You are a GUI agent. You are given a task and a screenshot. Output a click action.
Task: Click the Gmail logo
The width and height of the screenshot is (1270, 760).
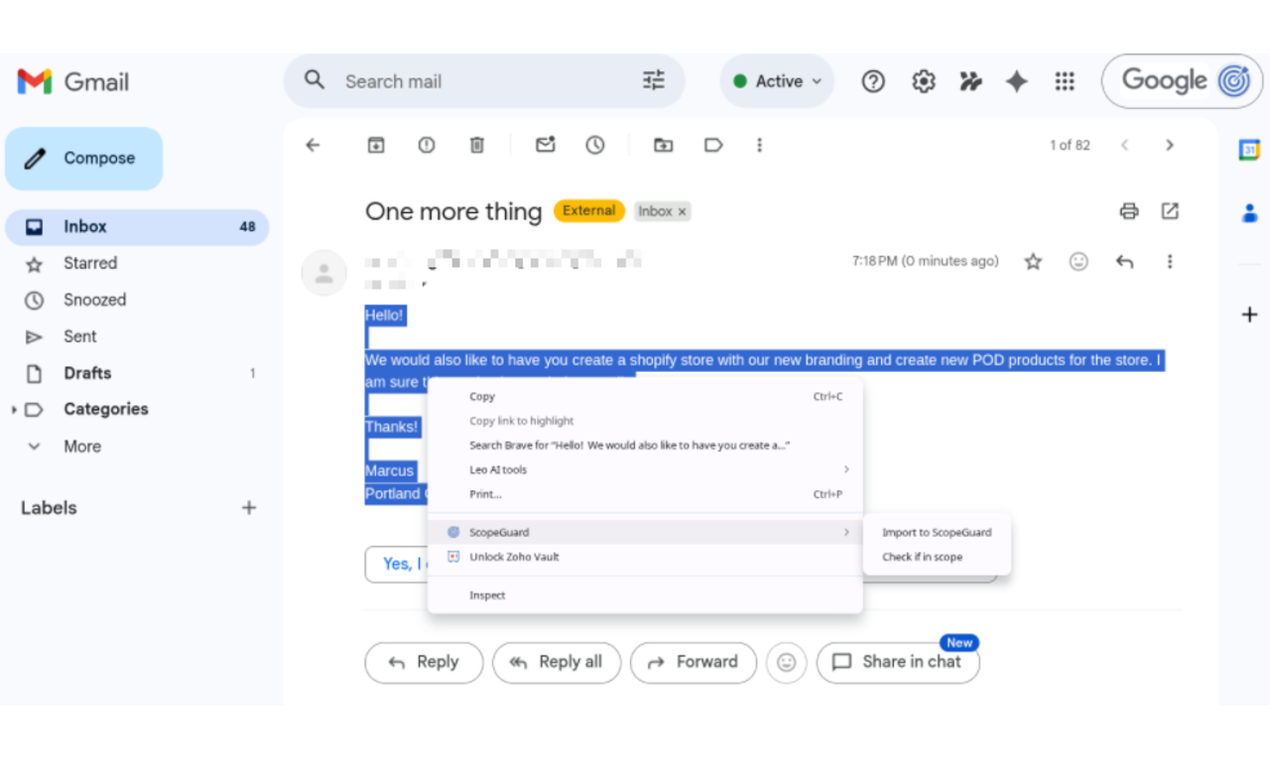click(73, 82)
